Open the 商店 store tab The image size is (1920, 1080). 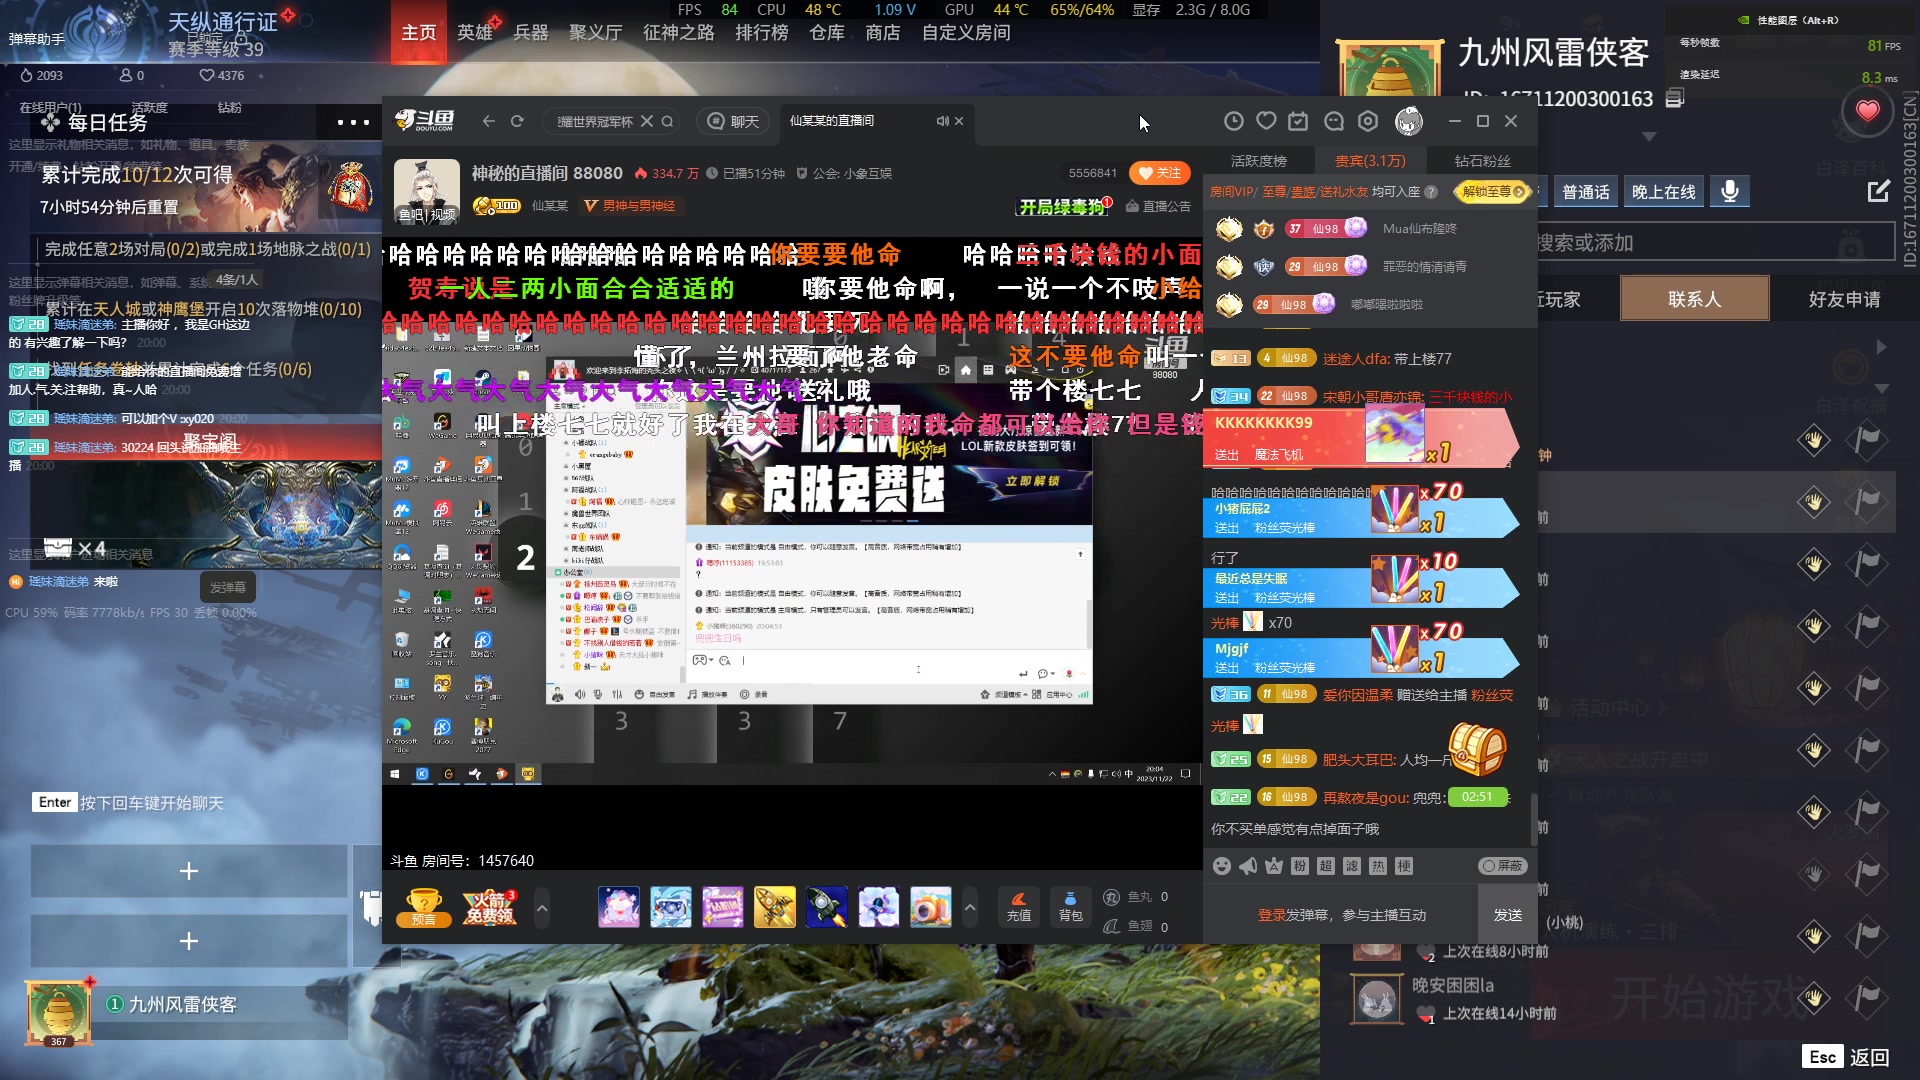[883, 32]
